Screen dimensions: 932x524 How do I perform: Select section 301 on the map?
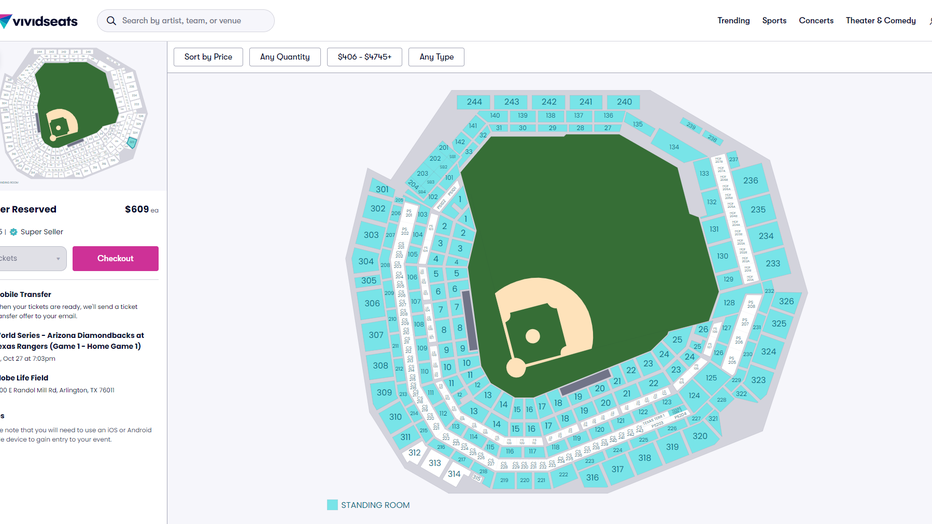pyautogui.click(x=382, y=190)
